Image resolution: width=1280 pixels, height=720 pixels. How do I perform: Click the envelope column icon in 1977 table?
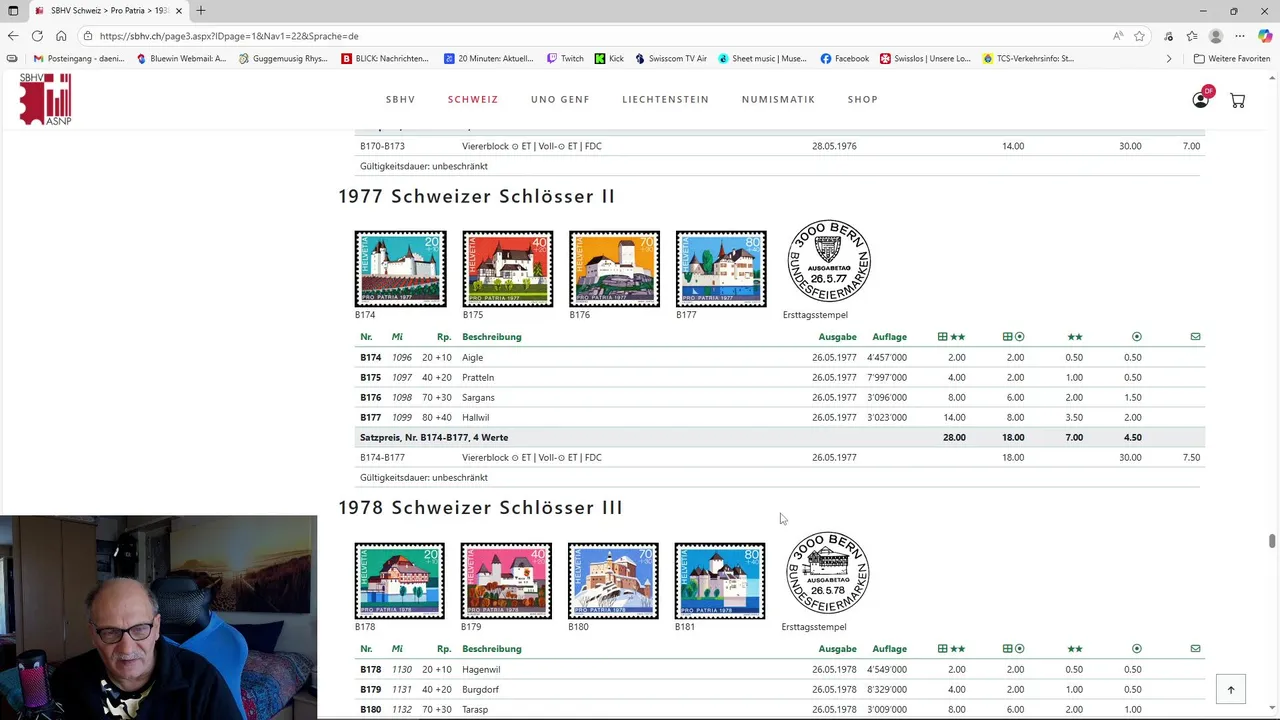click(x=1195, y=337)
